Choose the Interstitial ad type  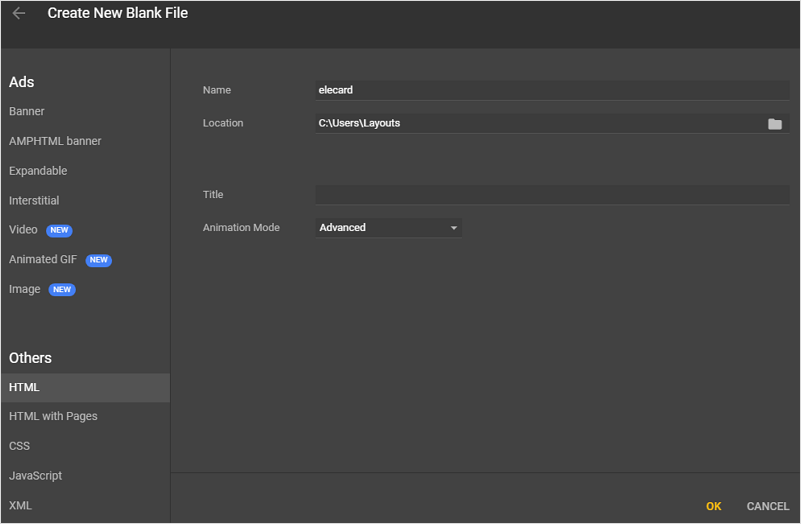[x=34, y=200]
